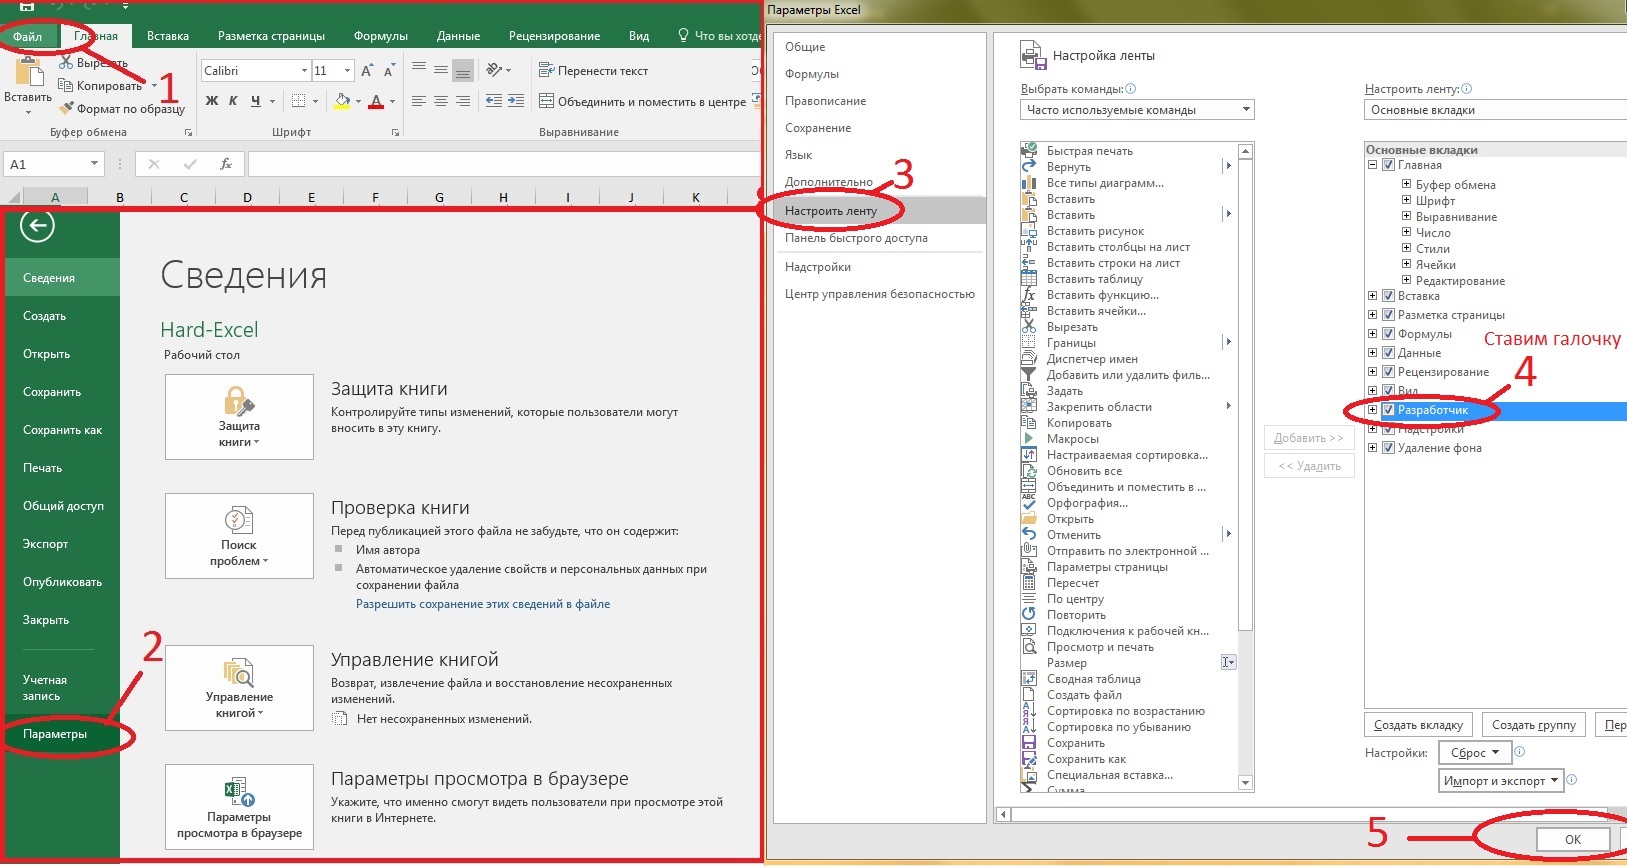Click the Wrap Text button

coord(593,70)
